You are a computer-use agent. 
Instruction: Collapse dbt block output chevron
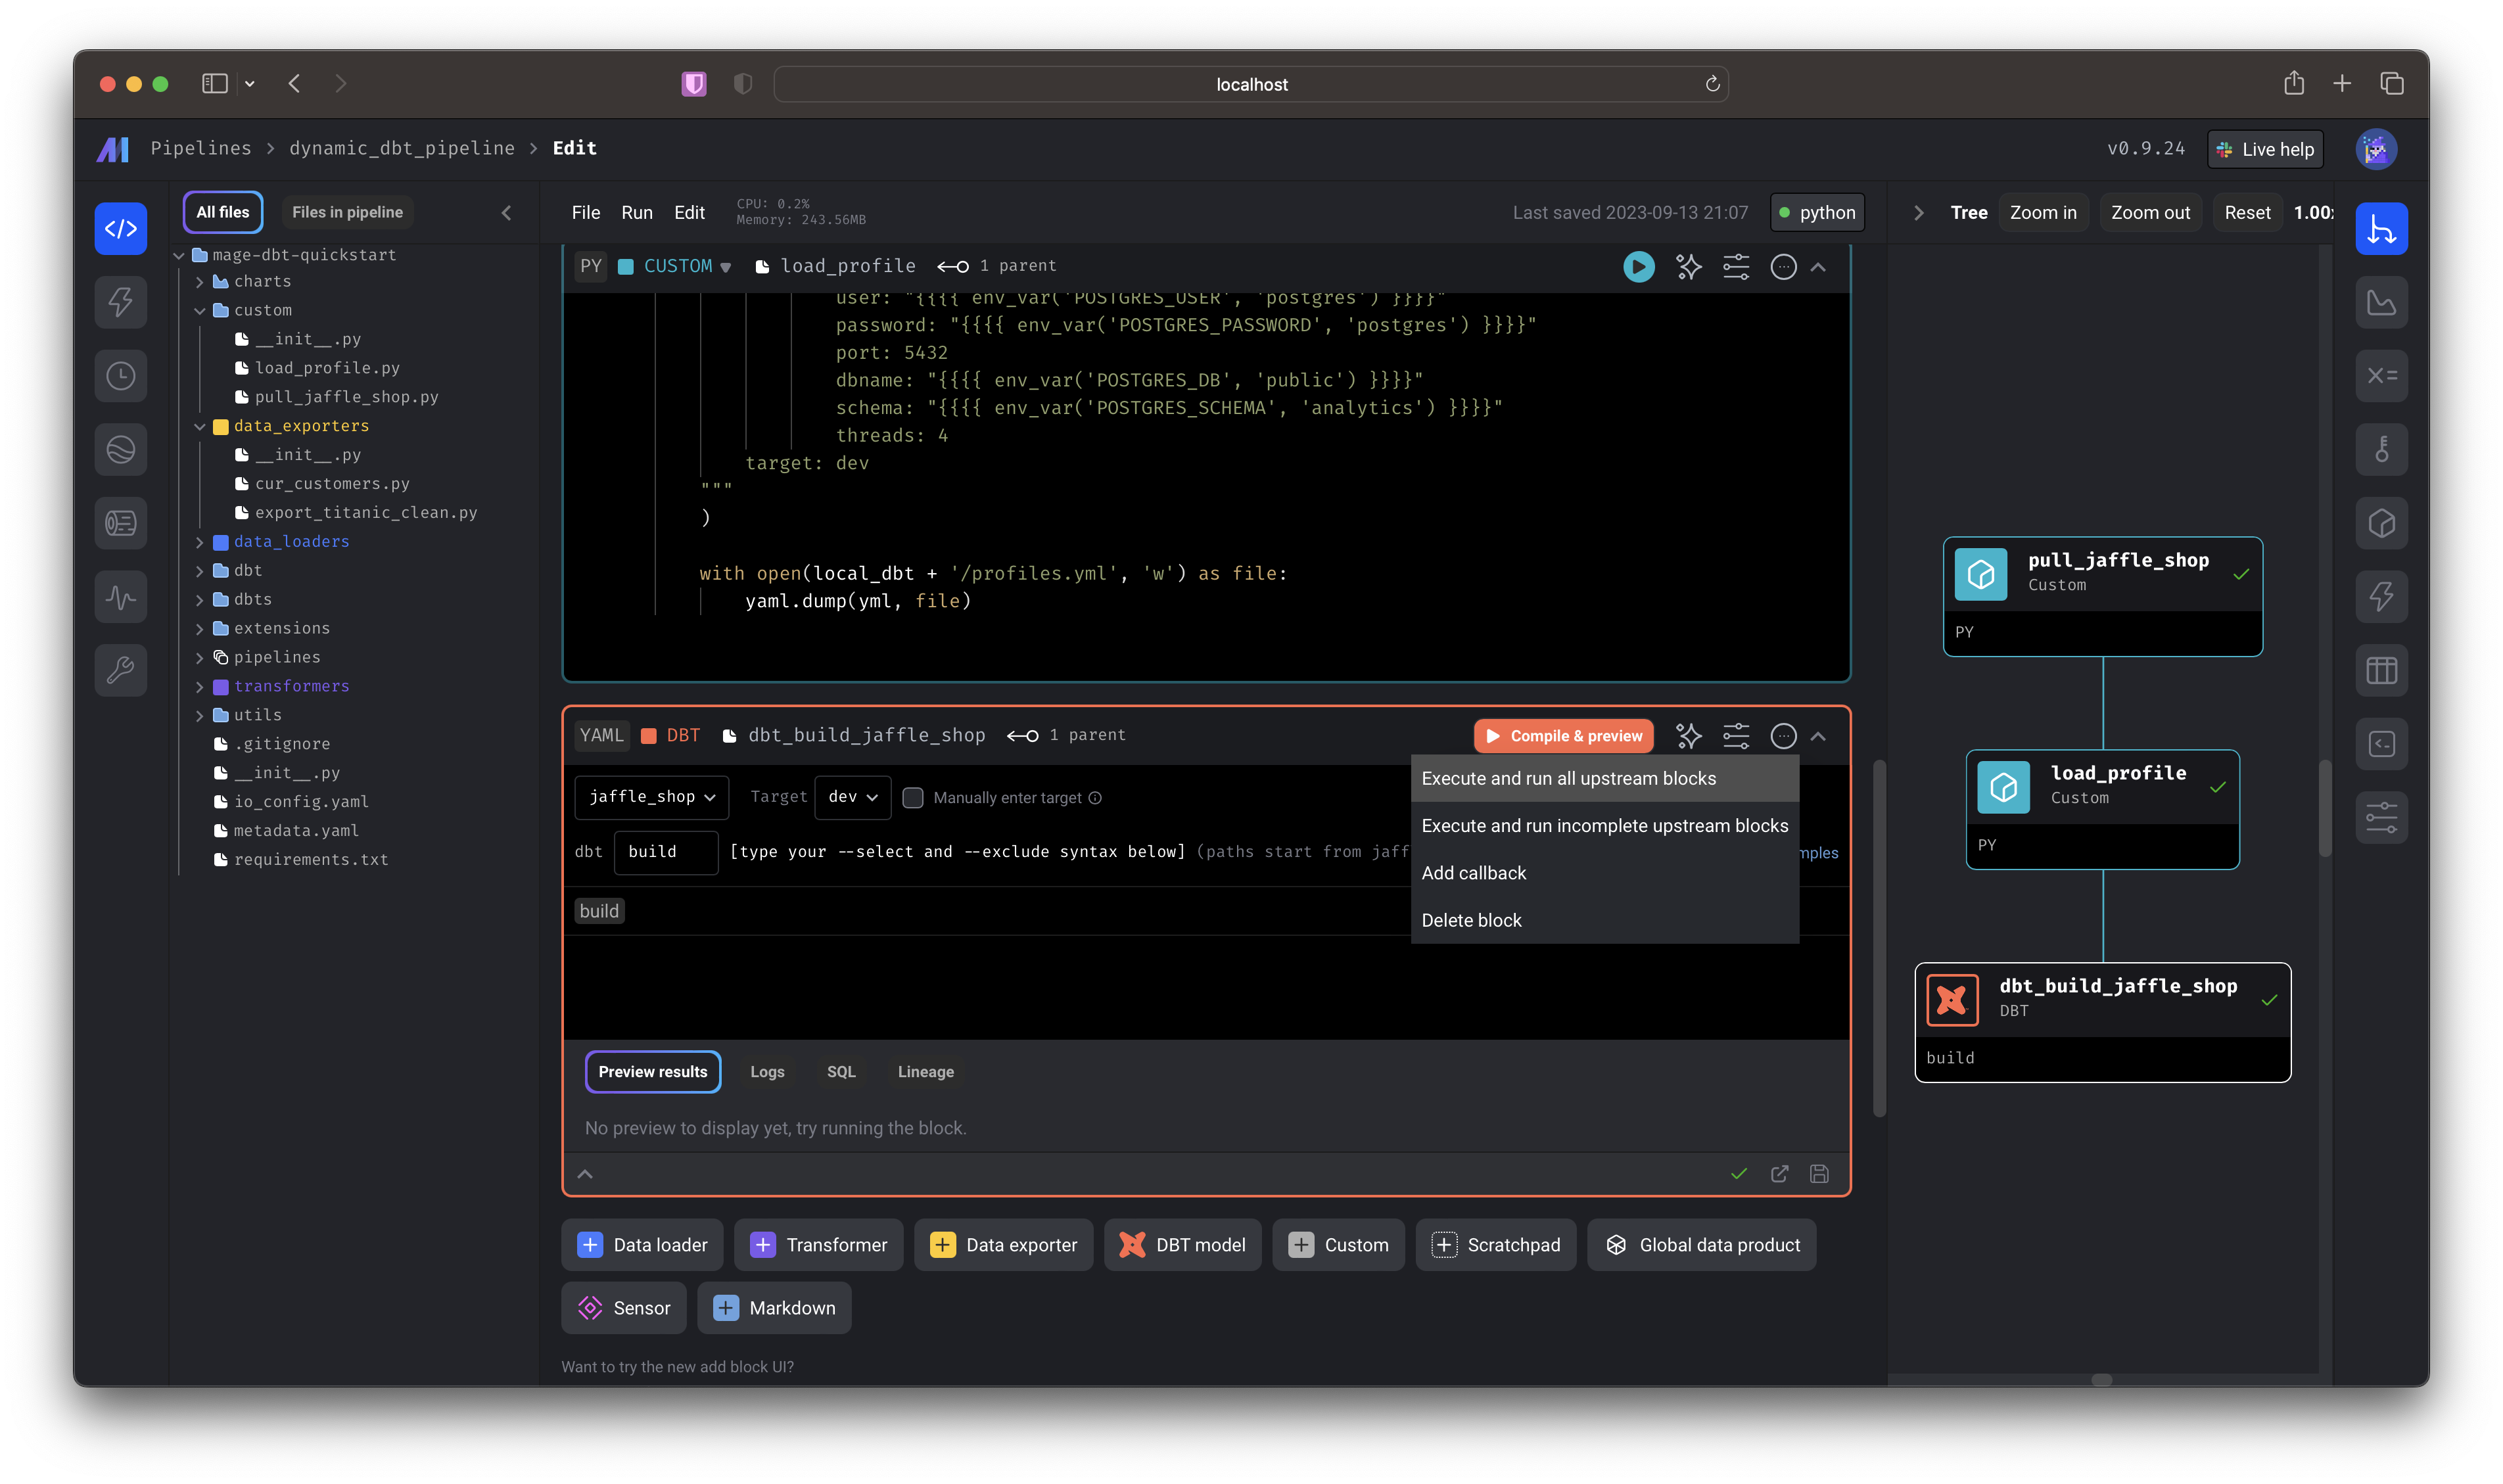585,1174
